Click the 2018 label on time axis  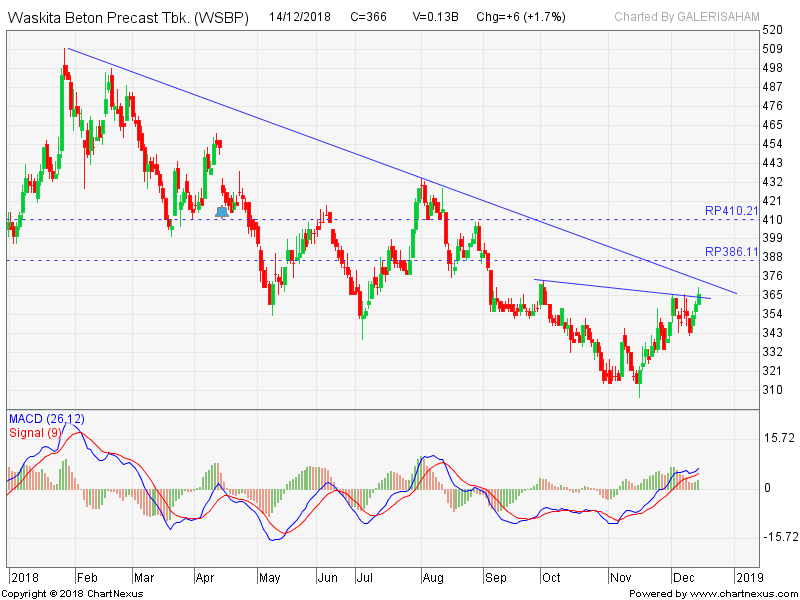pos(25,578)
